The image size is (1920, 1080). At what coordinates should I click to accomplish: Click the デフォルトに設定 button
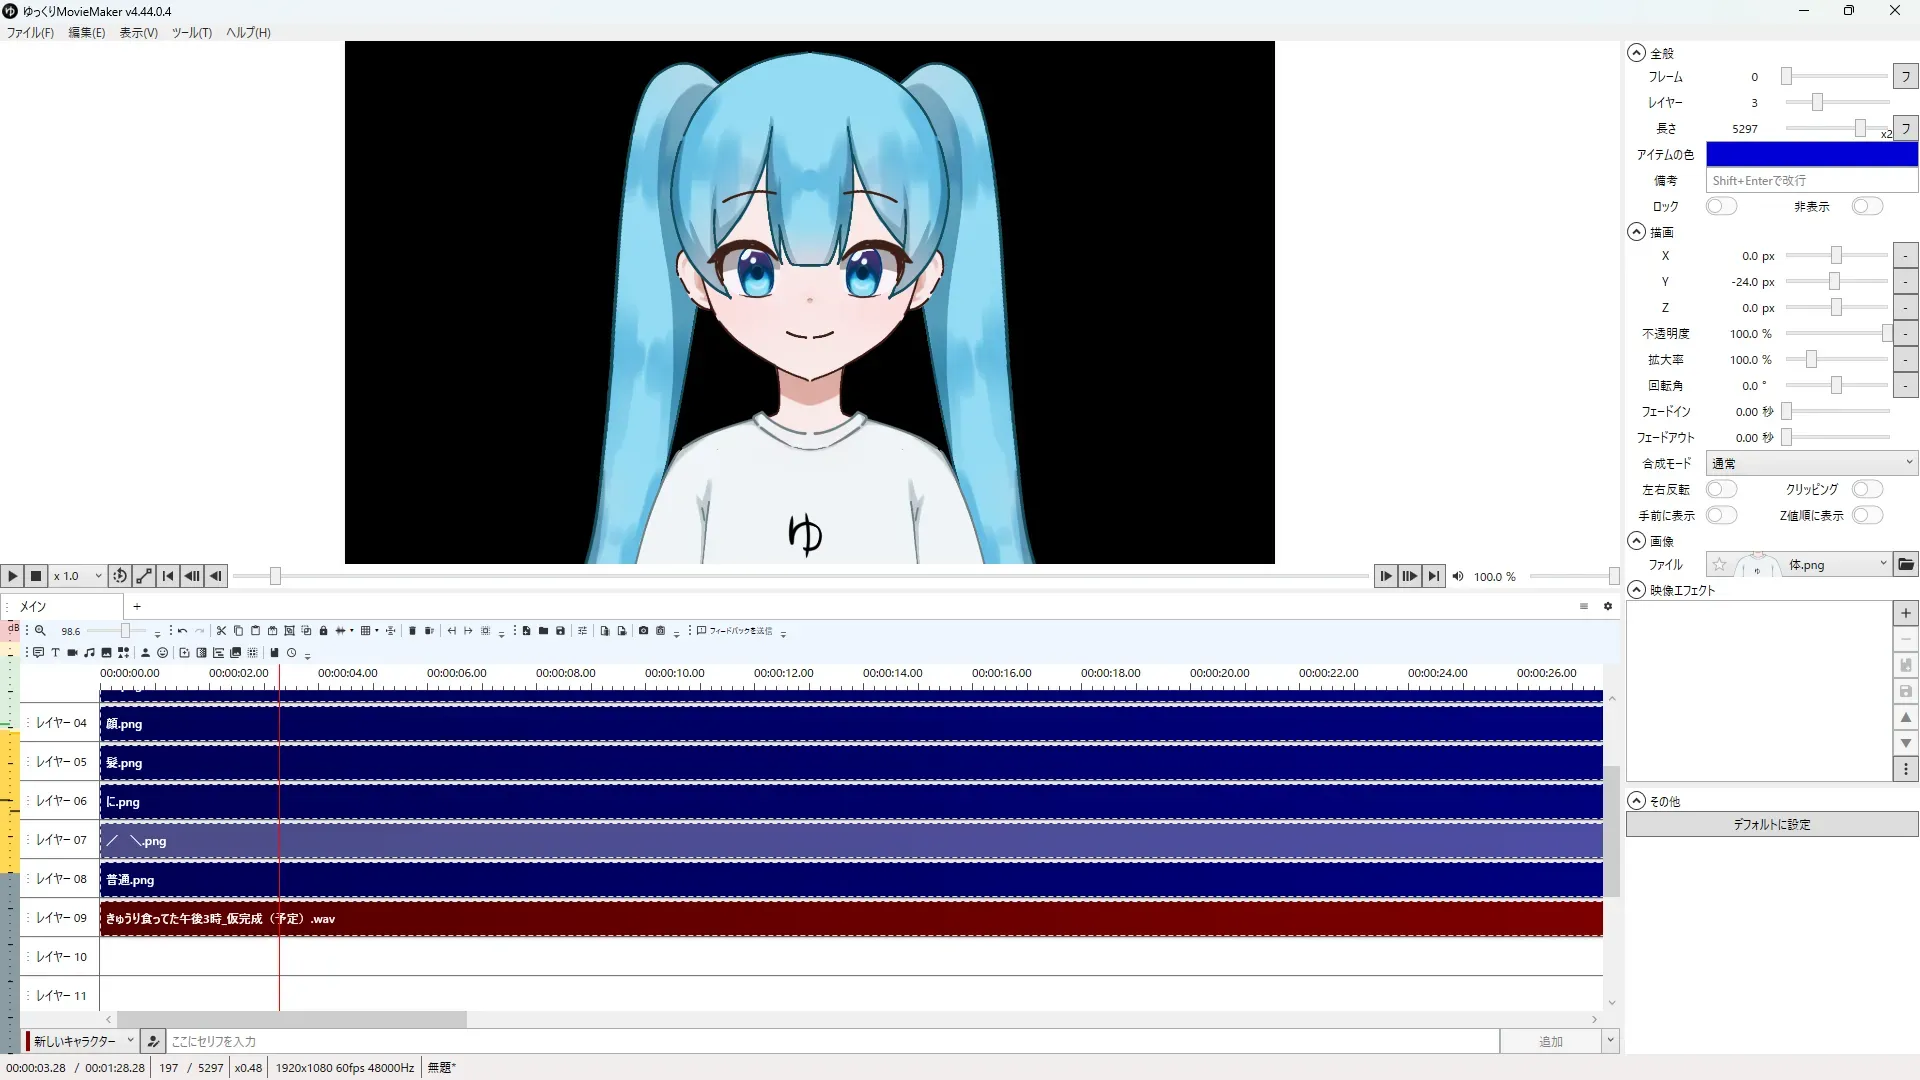click(x=1771, y=825)
